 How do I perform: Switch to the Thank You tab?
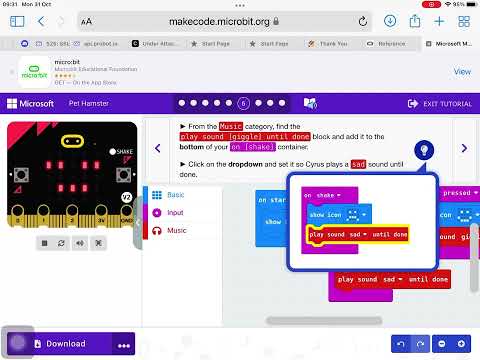(x=328, y=44)
